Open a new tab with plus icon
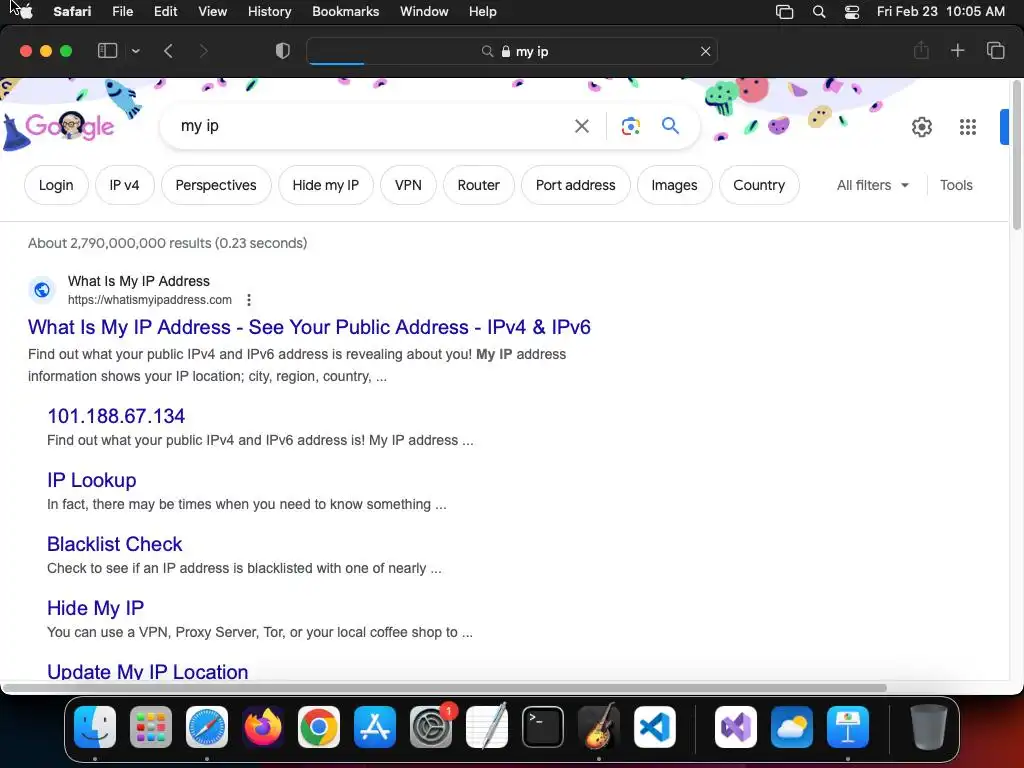 click(957, 50)
